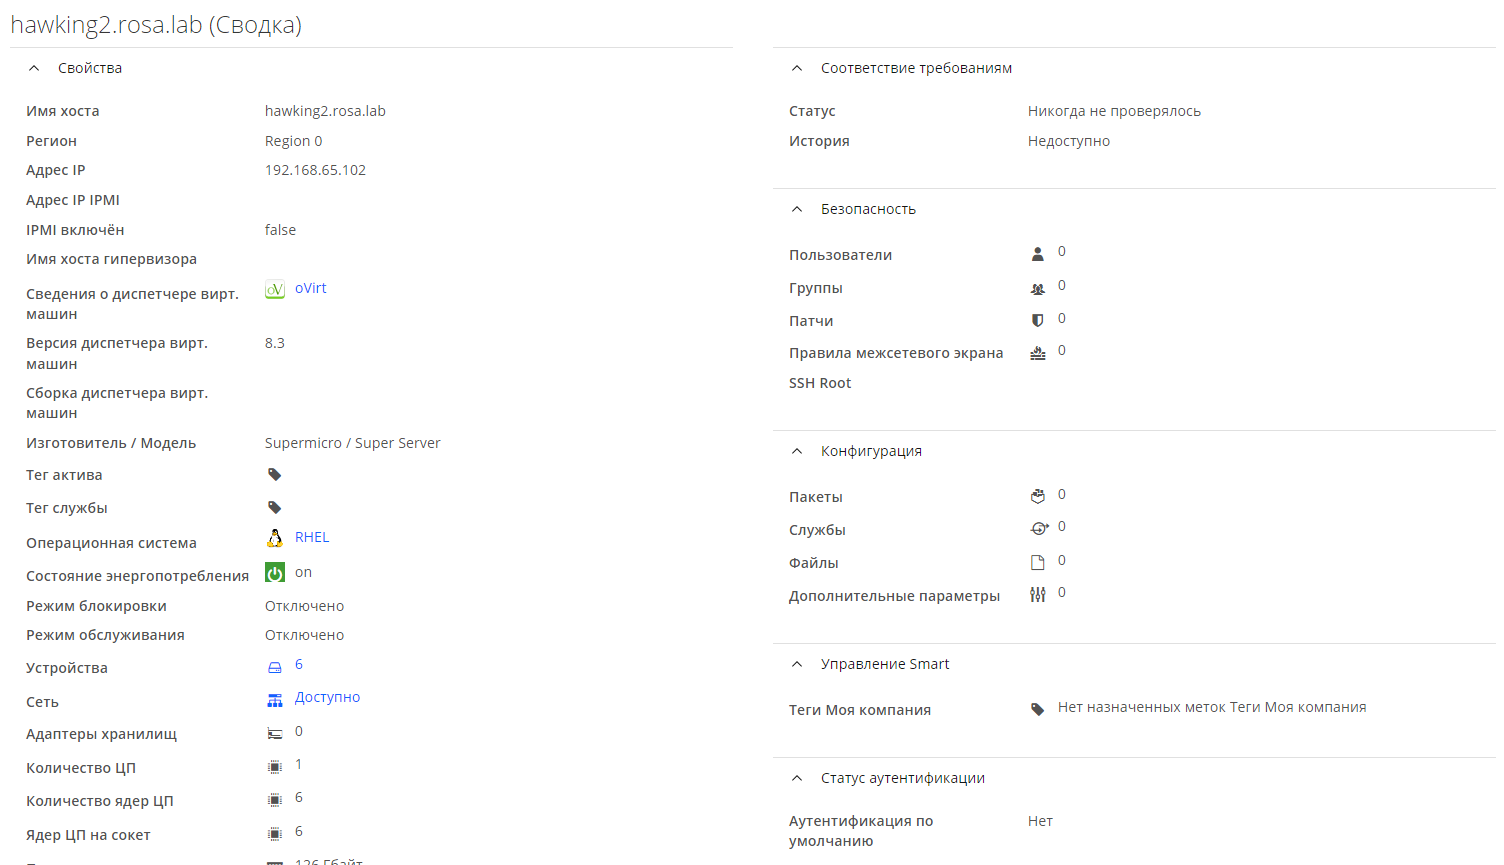The height and width of the screenshot is (865, 1504).
Task: Collapse the Управление Smart section
Action: [x=797, y=664]
